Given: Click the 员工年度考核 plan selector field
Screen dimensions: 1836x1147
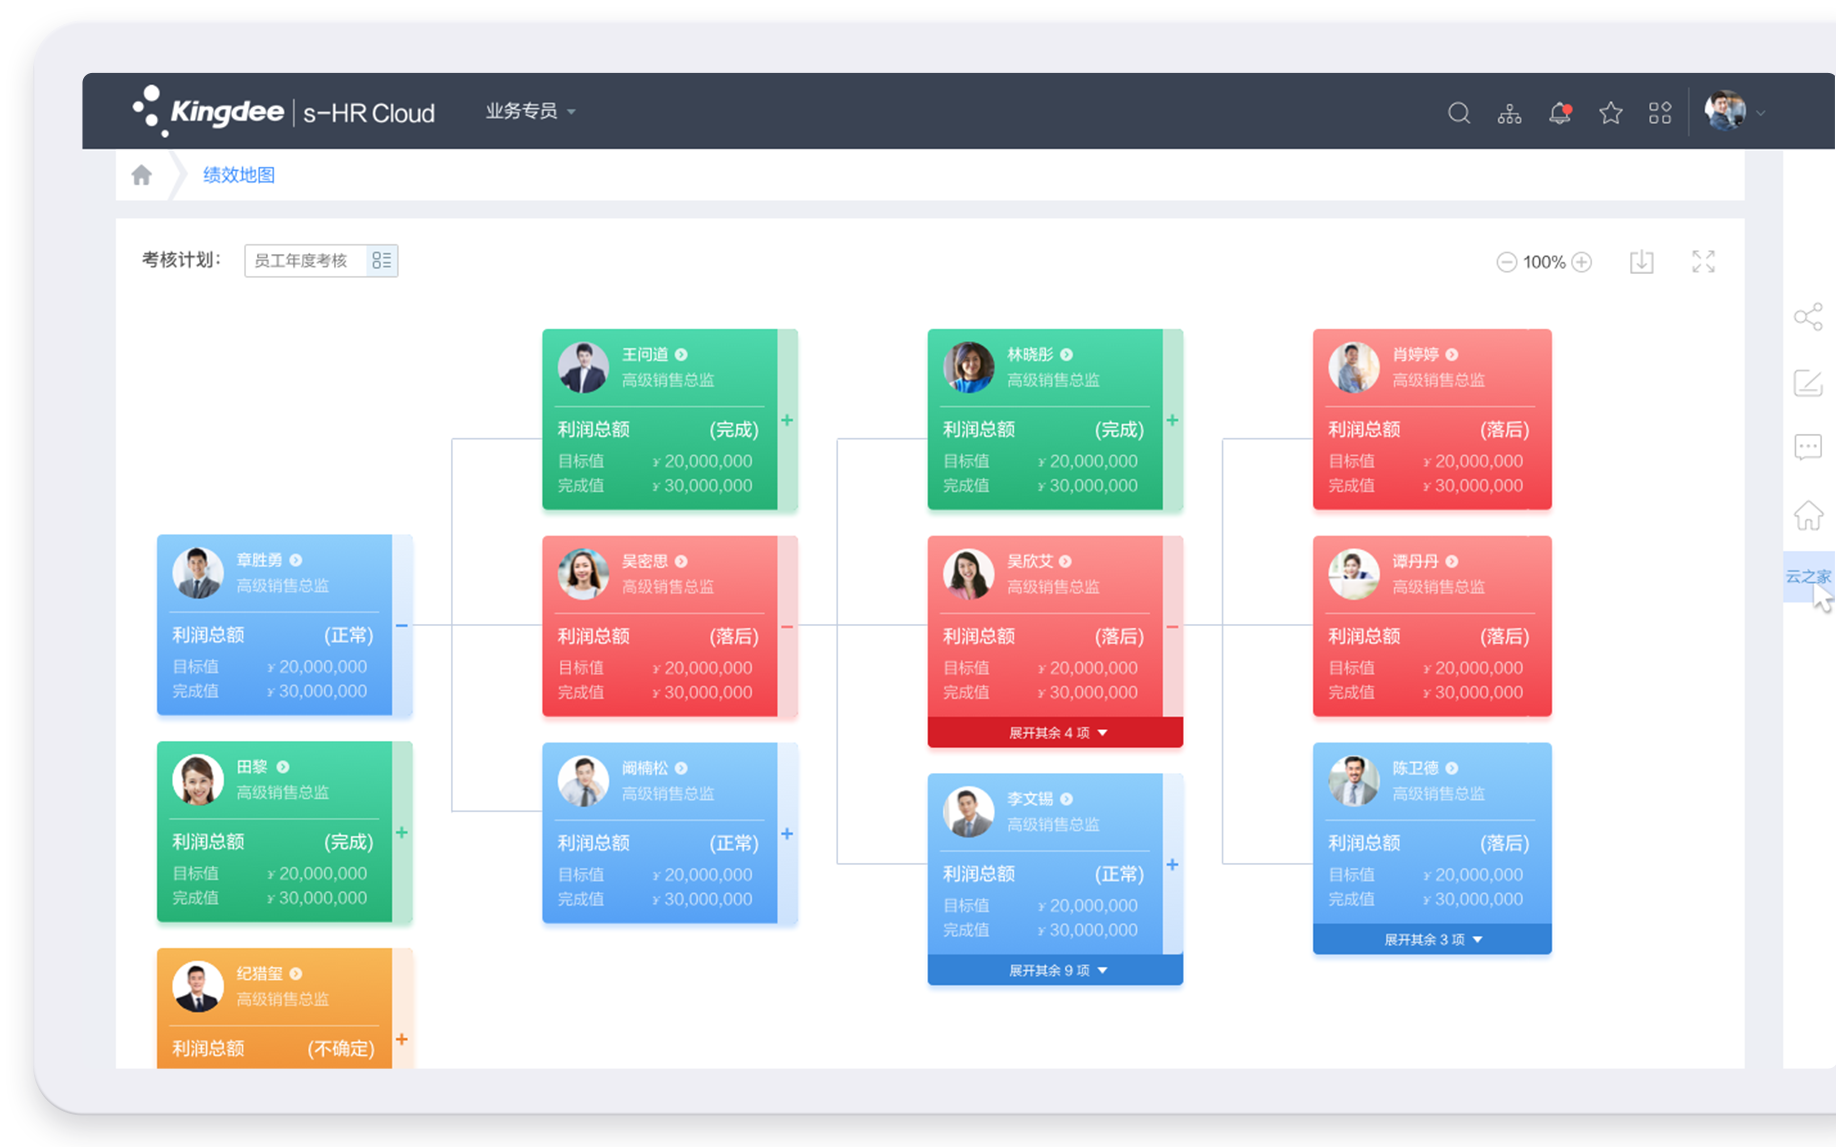Looking at the screenshot, I should (x=305, y=261).
